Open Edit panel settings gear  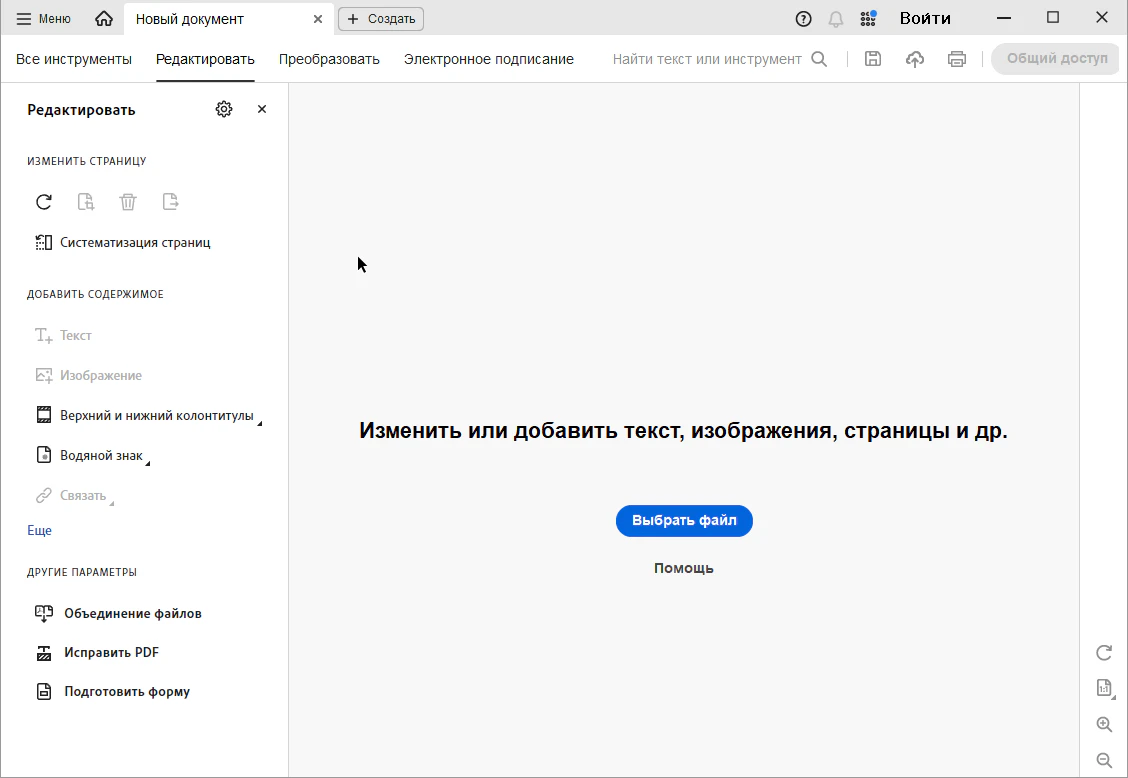click(224, 110)
